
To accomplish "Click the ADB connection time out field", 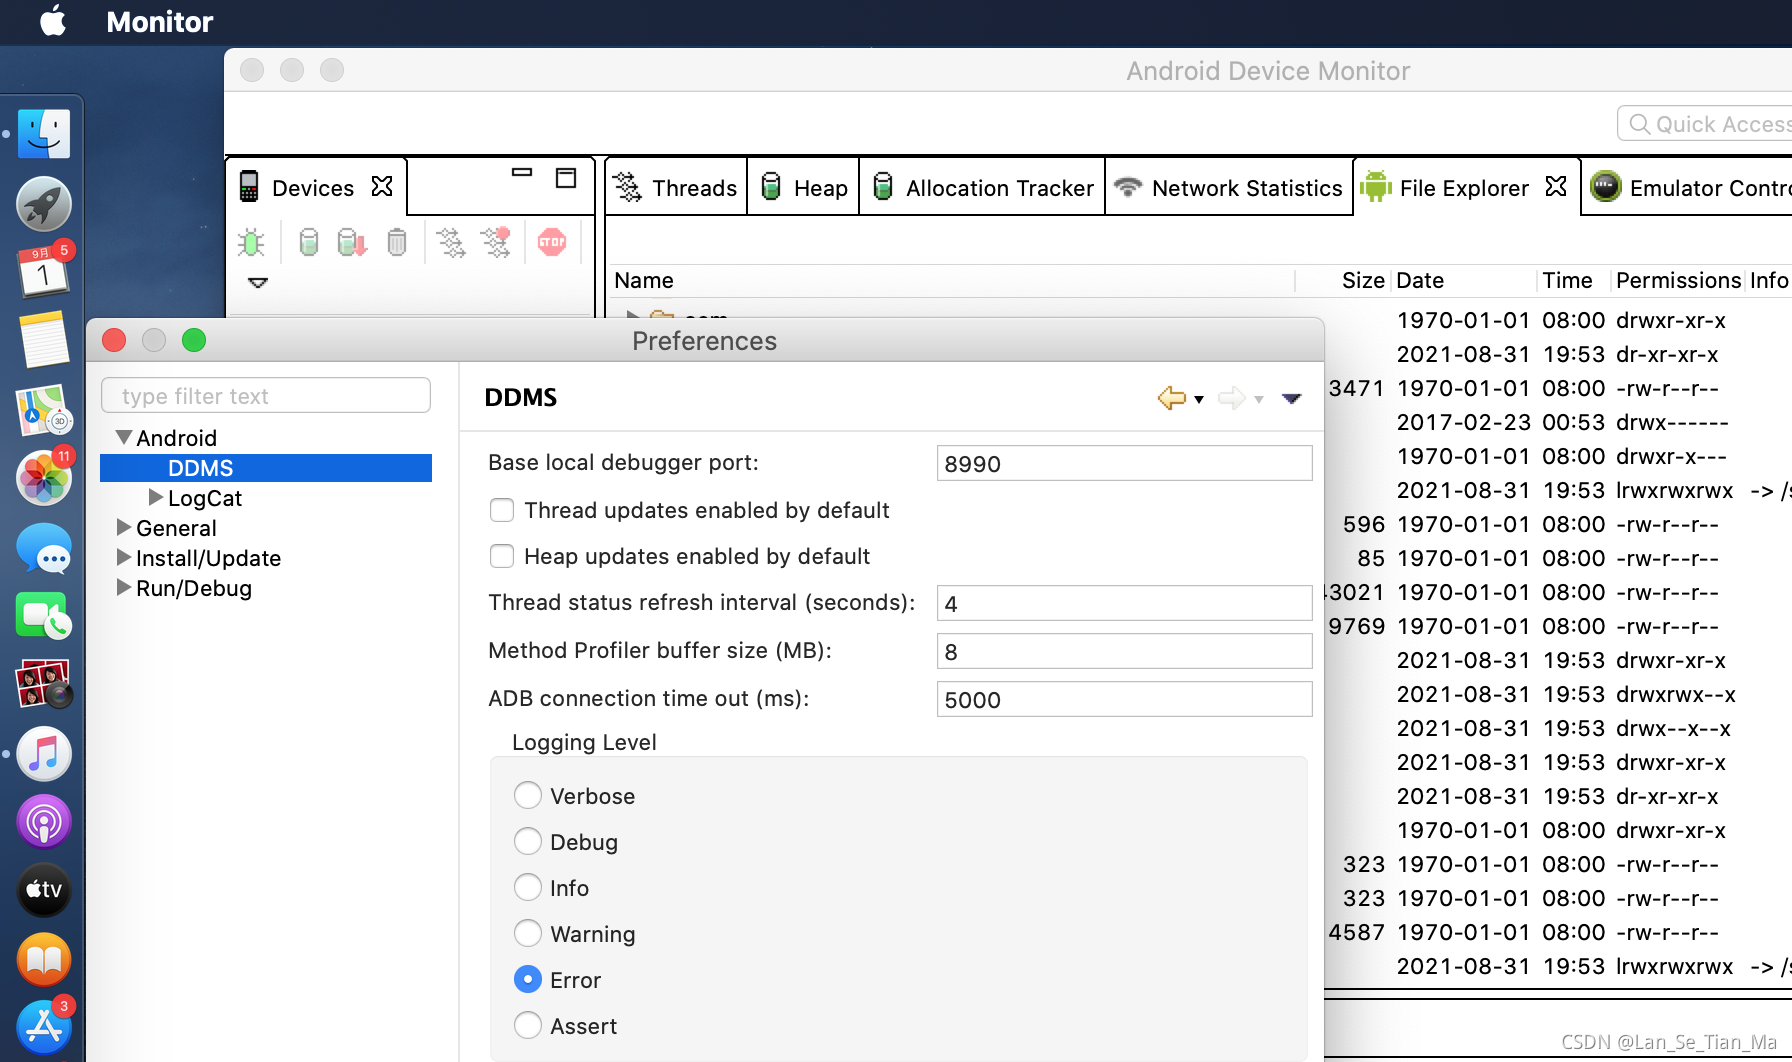I will tap(1124, 699).
